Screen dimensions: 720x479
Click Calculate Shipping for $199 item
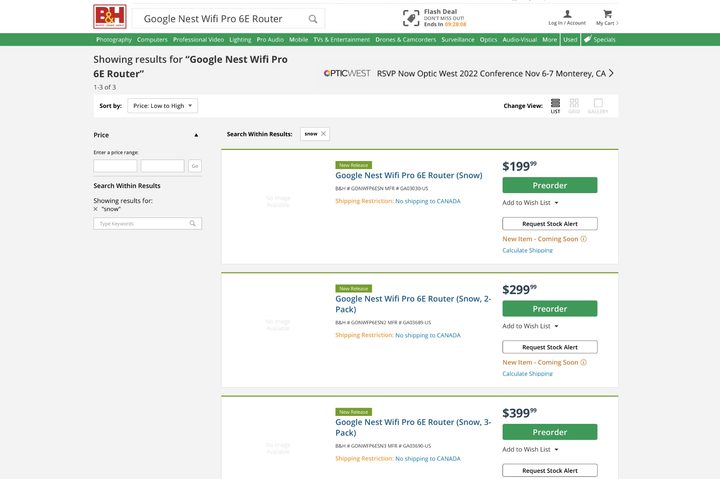[527, 250]
